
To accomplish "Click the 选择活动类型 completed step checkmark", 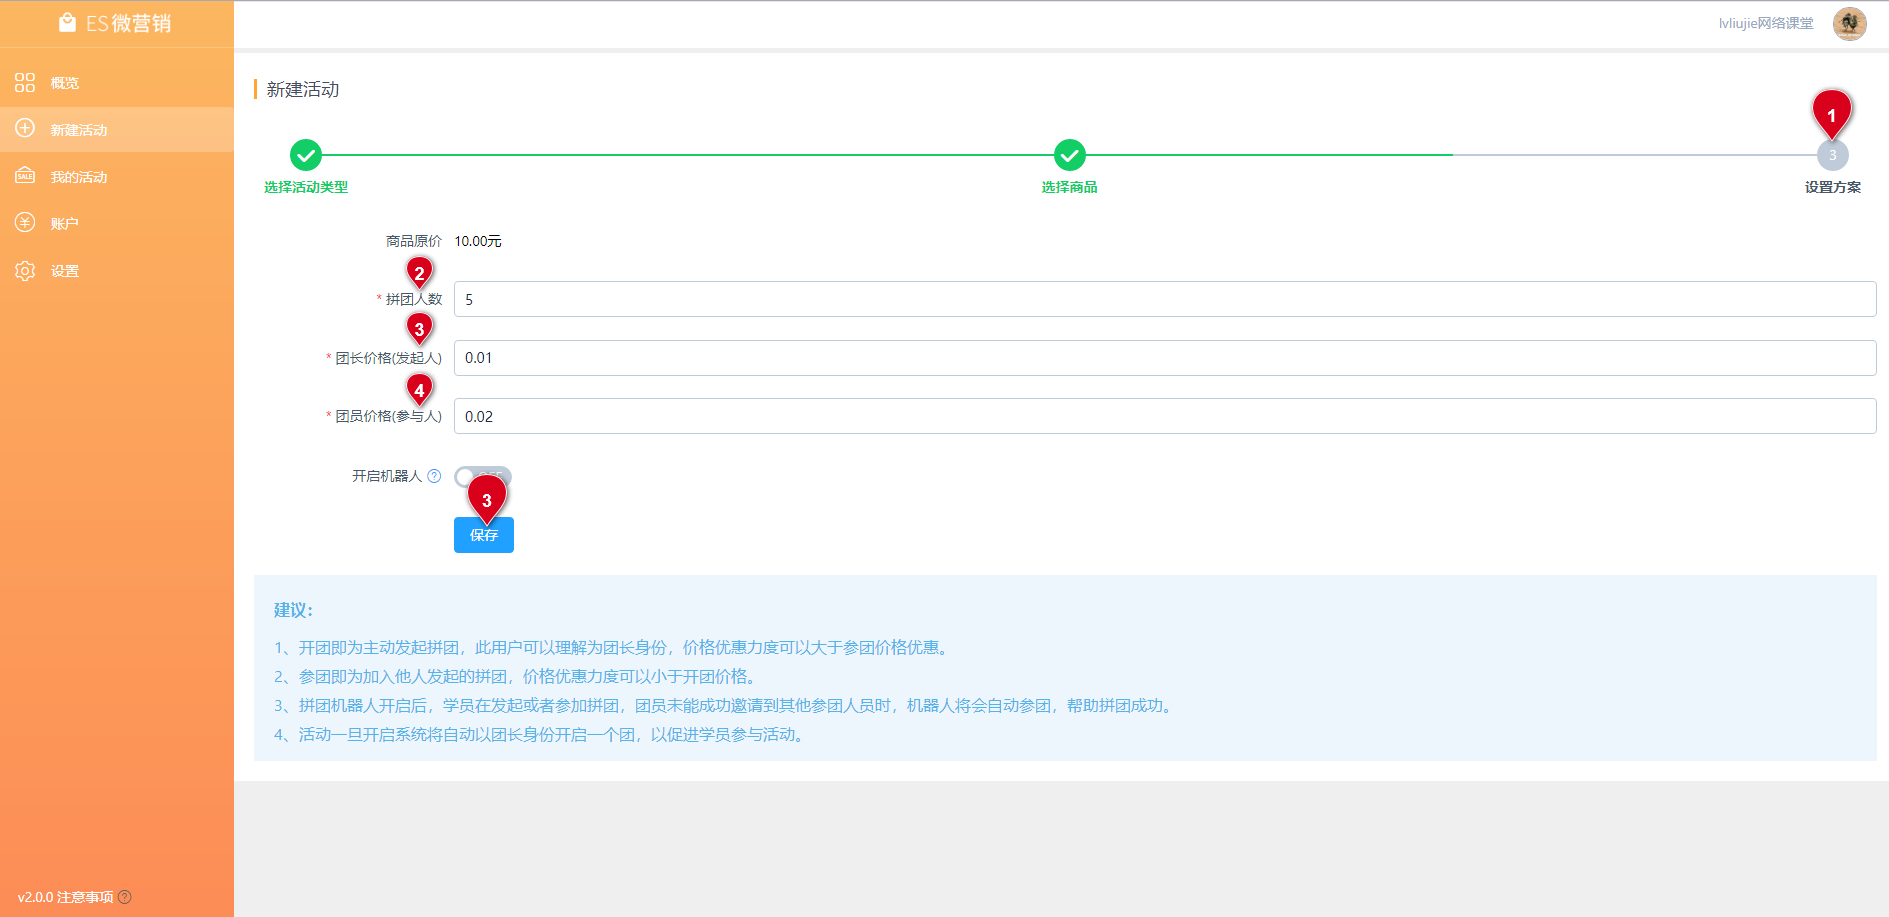I will pos(306,155).
